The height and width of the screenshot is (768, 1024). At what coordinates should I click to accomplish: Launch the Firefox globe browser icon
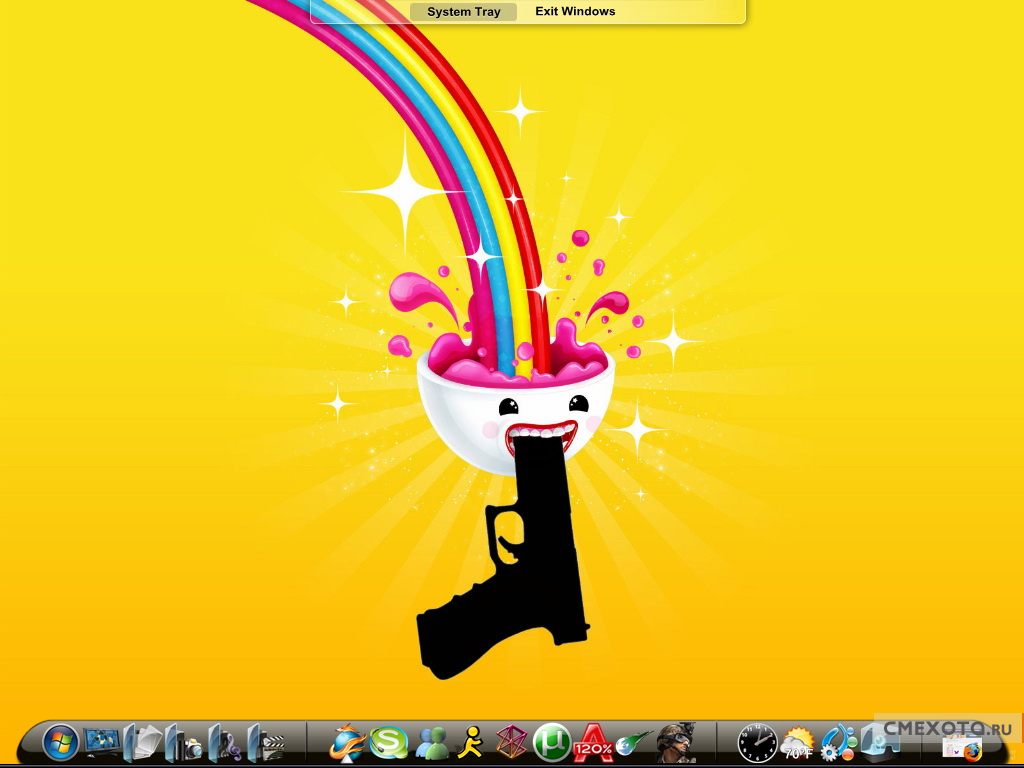click(x=348, y=742)
